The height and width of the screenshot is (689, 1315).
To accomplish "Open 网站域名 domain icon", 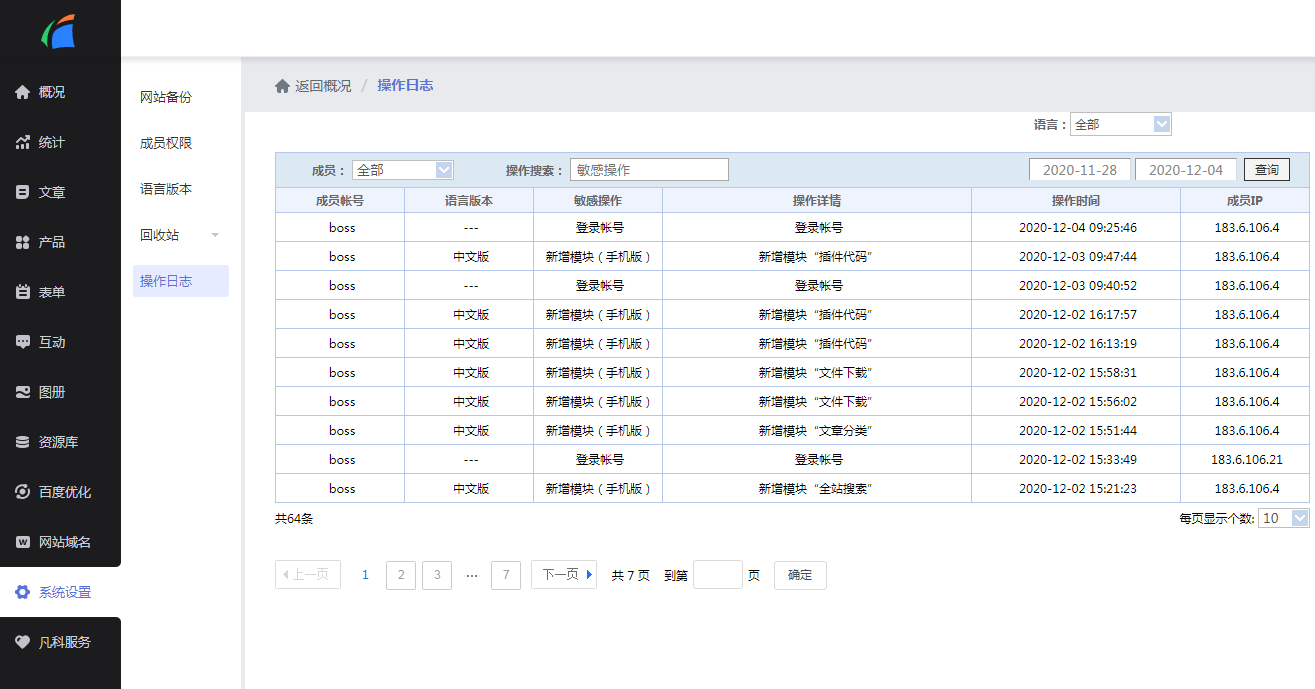I will (x=22, y=542).
